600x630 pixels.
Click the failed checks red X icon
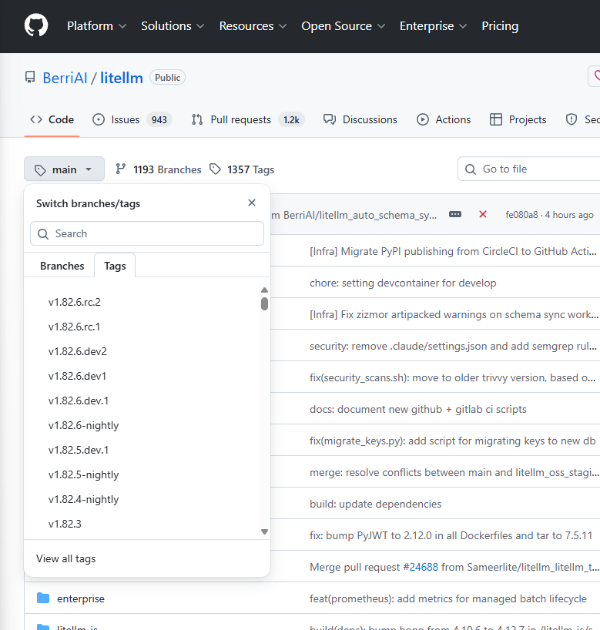[483, 215]
